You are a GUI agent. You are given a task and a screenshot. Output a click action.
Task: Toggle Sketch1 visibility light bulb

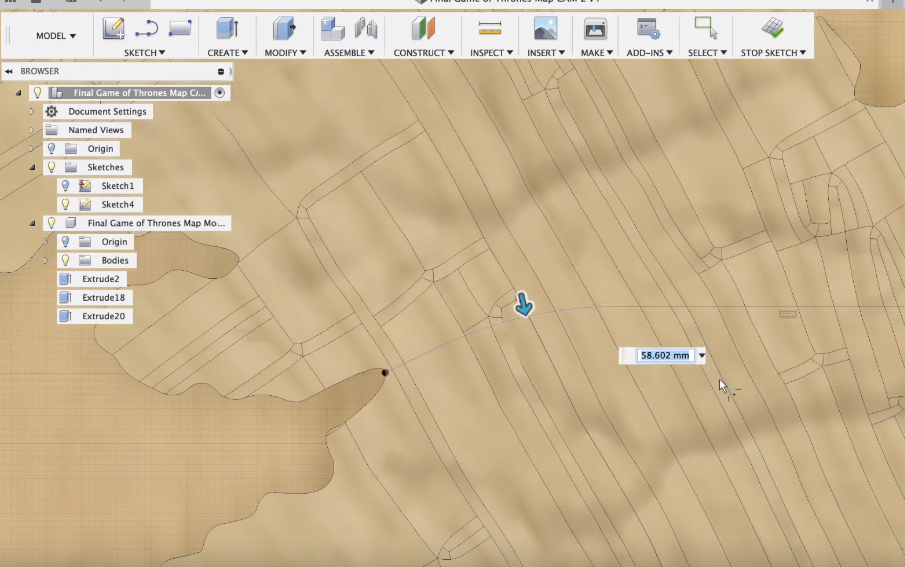pyautogui.click(x=65, y=185)
